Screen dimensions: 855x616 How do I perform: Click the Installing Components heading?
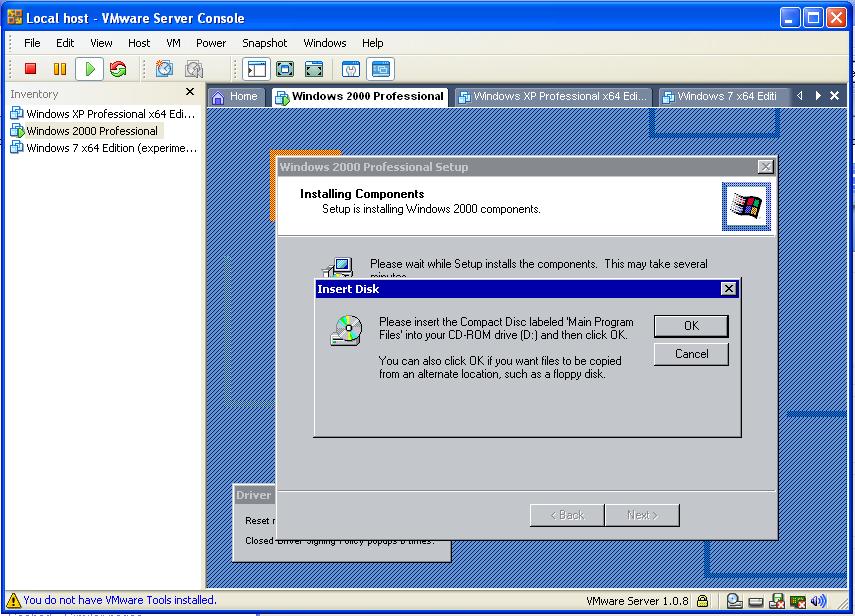click(x=362, y=194)
